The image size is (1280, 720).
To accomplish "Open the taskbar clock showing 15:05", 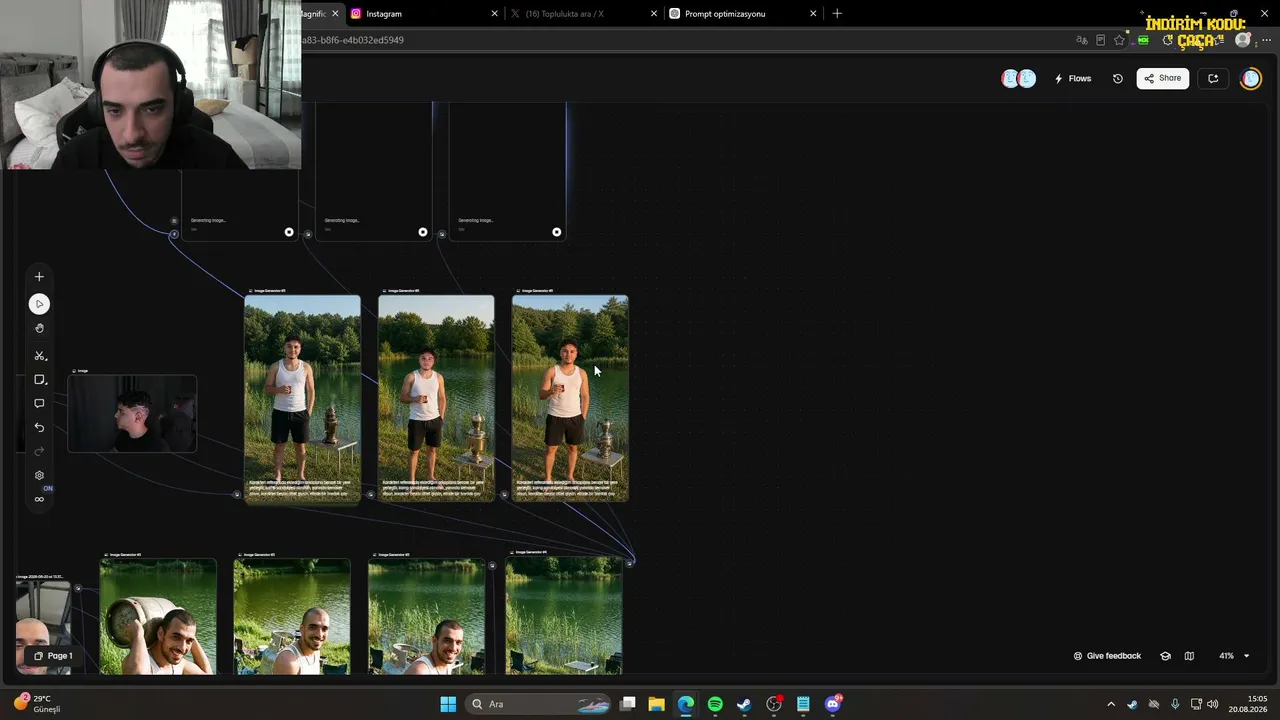I will pyautogui.click(x=1250, y=704).
